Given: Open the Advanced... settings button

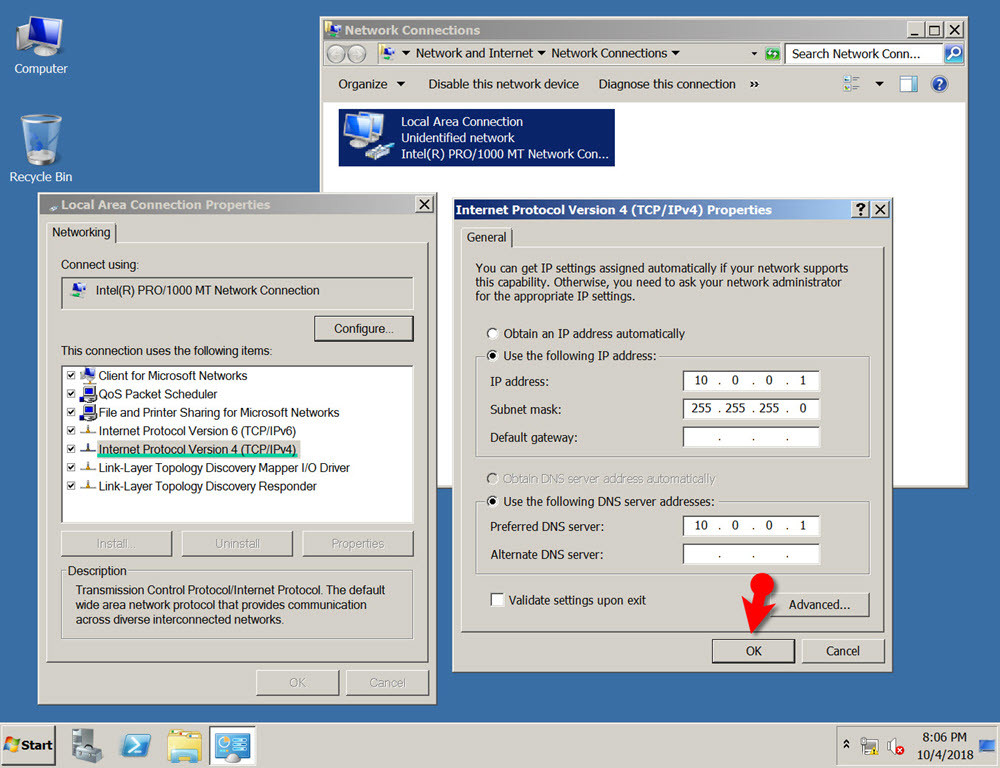Looking at the screenshot, I should (820, 605).
